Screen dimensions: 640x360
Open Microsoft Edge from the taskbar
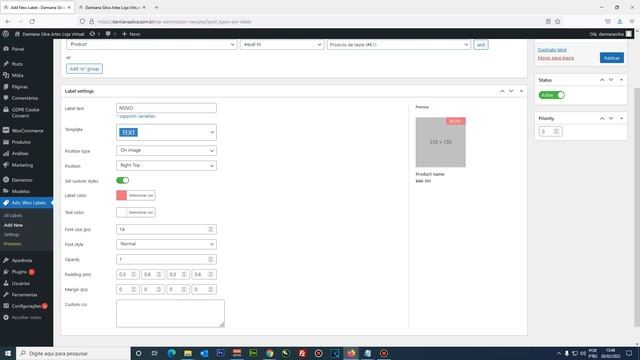[171, 353]
